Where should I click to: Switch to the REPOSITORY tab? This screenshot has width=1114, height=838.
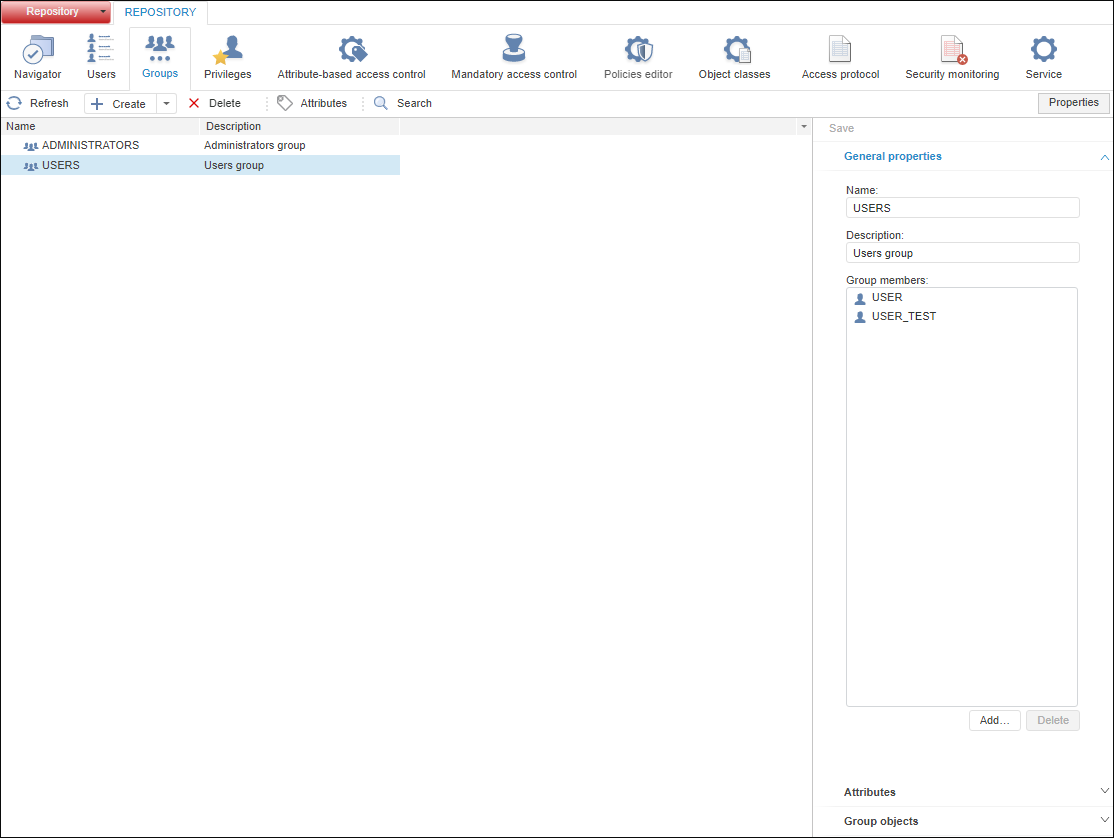click(160, 13)
